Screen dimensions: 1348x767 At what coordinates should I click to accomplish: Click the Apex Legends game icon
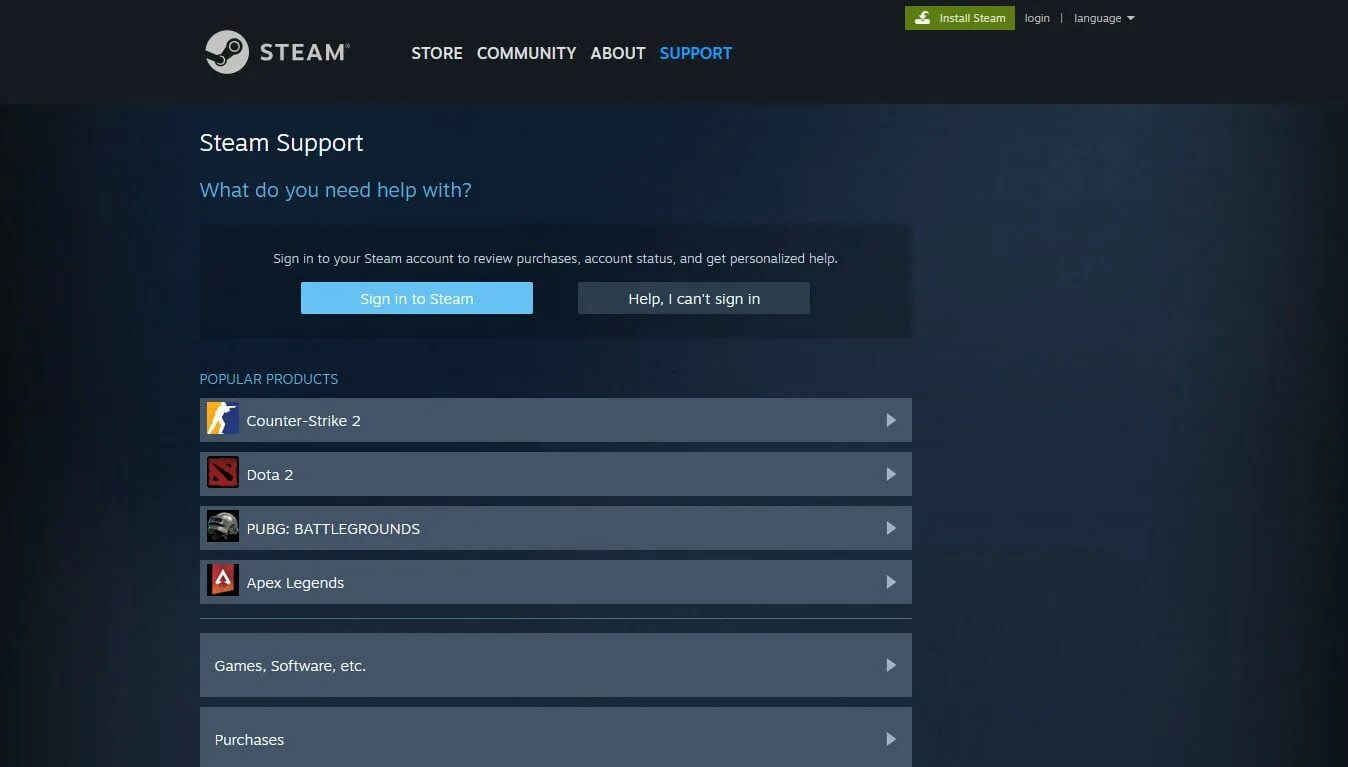(222, 581)
